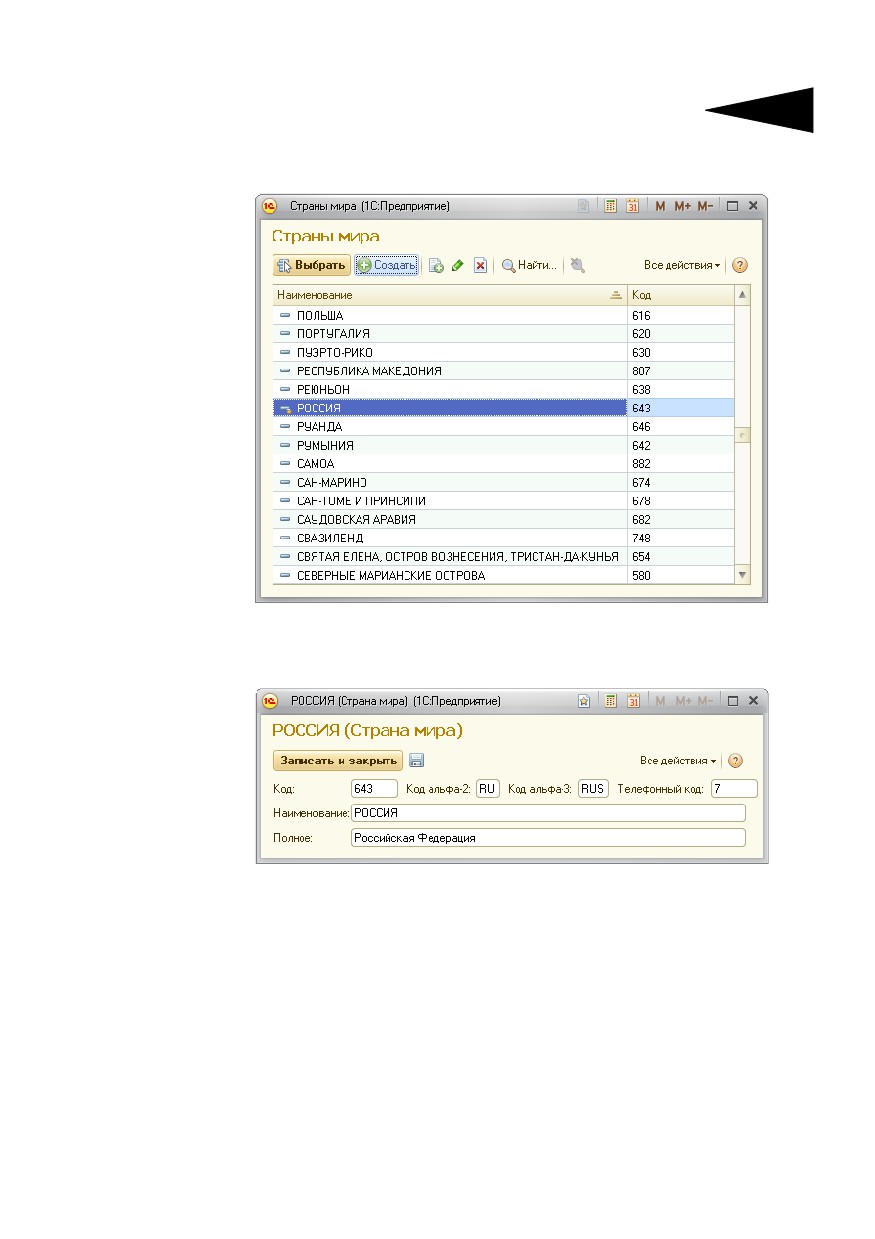Click the Записать и закрыть button

(338, 761)
